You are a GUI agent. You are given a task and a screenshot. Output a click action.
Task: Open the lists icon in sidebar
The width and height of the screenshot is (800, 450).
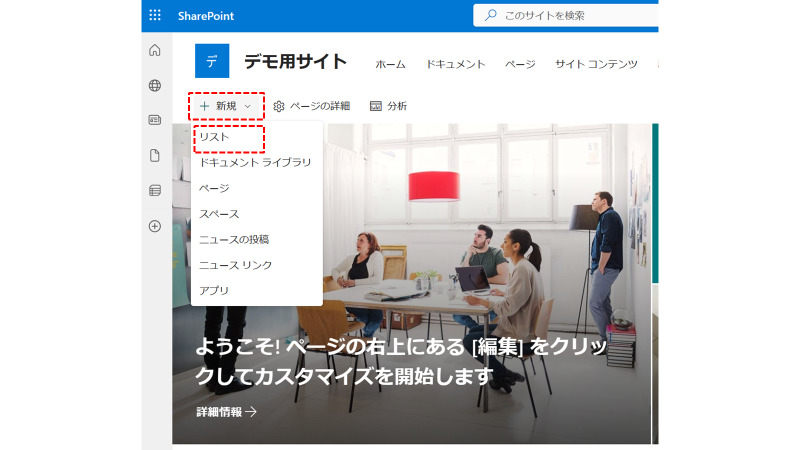[x=155, y=190]
